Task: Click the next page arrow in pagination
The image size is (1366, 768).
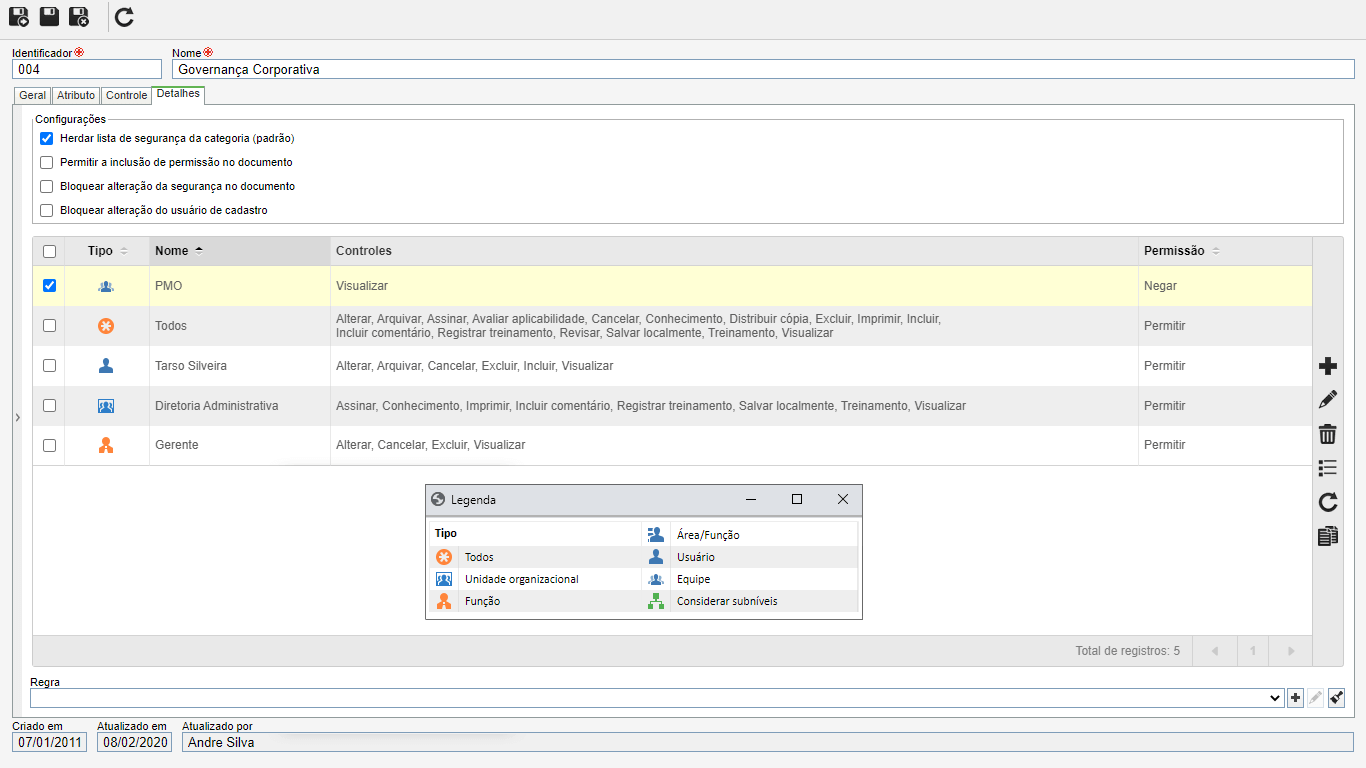Action: click(x=1291, y=651)
